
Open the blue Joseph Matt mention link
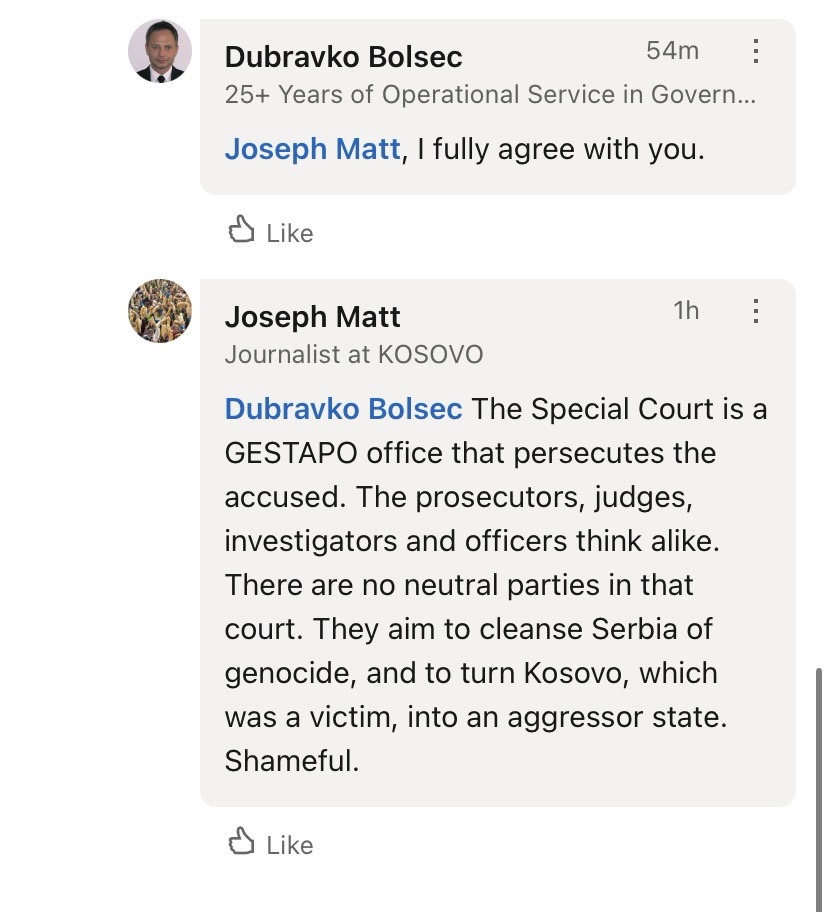point(312,149)
